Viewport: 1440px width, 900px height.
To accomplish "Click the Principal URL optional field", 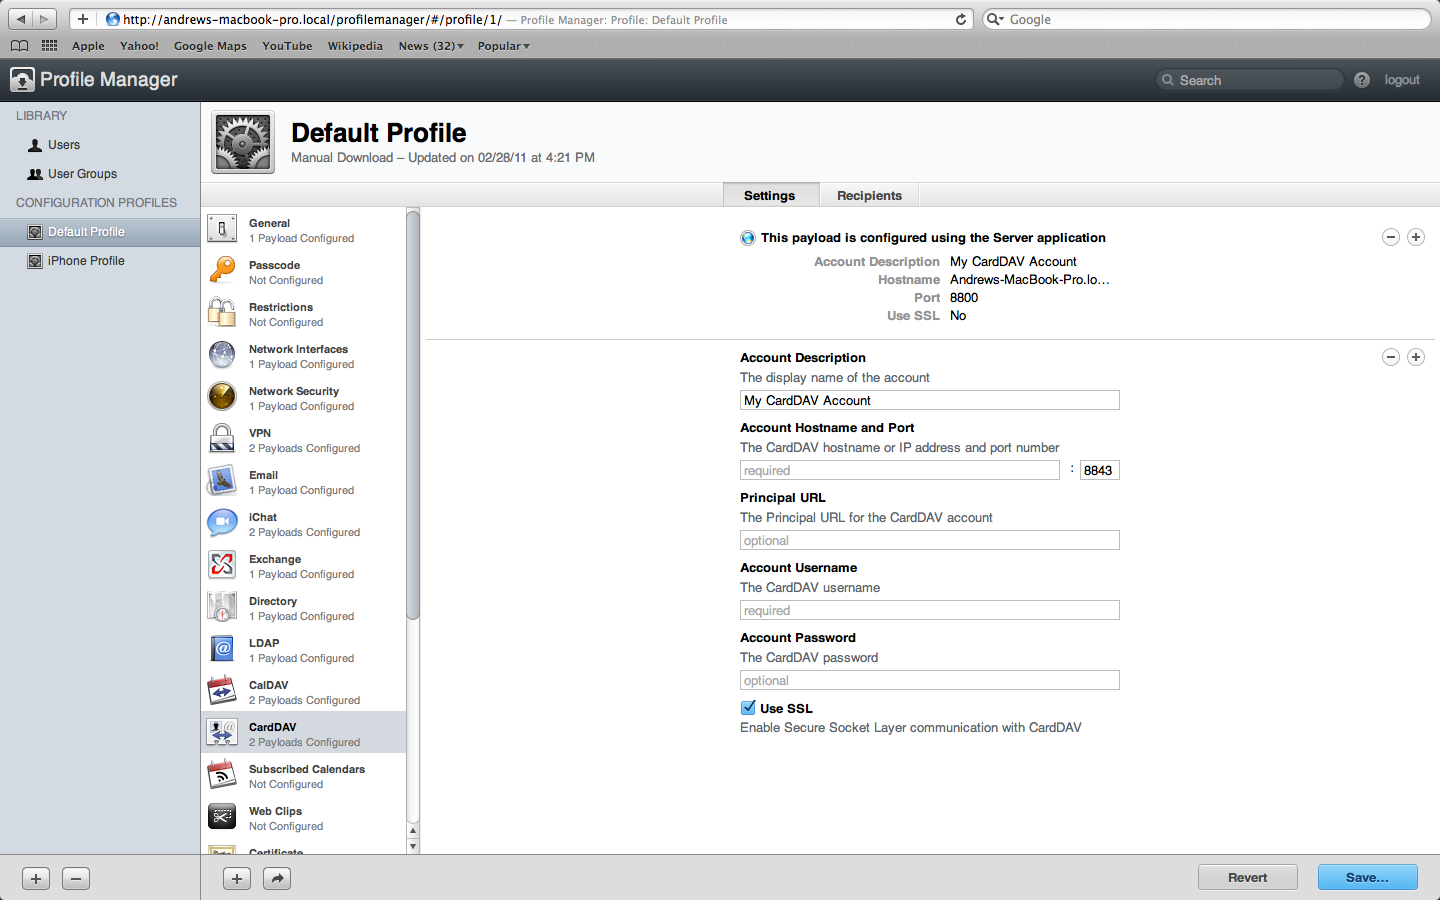I will [930, 540].
